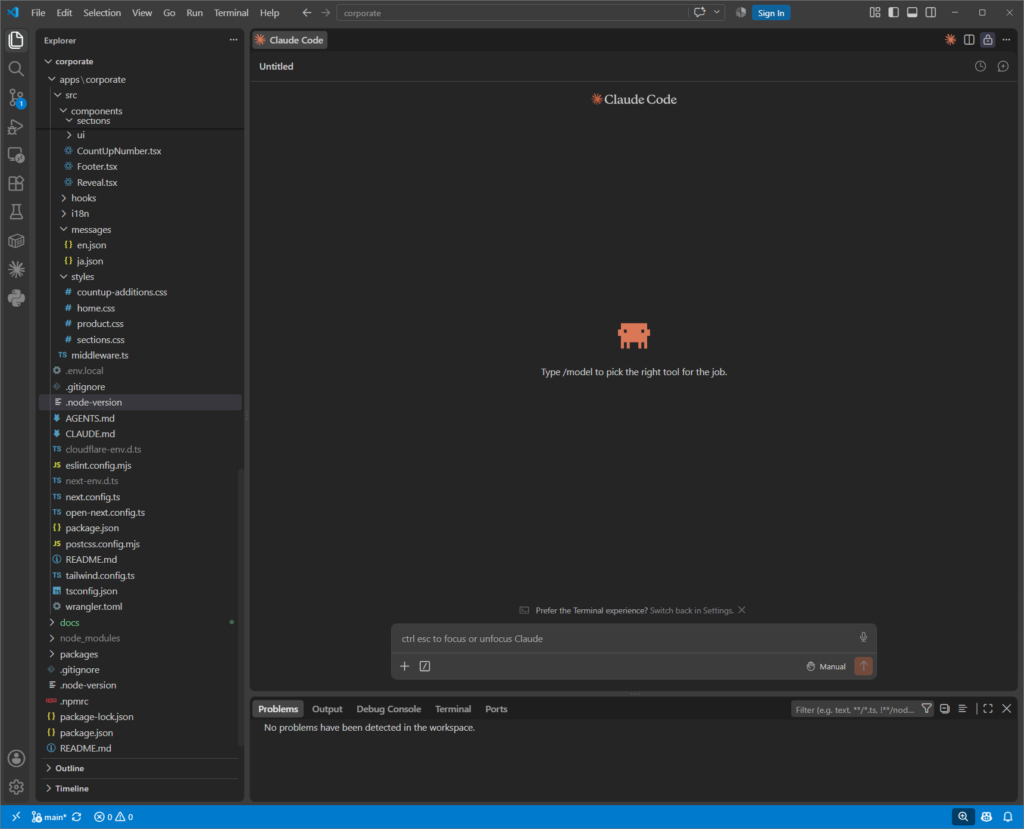Switch to the Debug Console tab
Viewport: 1024px width, 829px height.
click(x=389, y=709)
